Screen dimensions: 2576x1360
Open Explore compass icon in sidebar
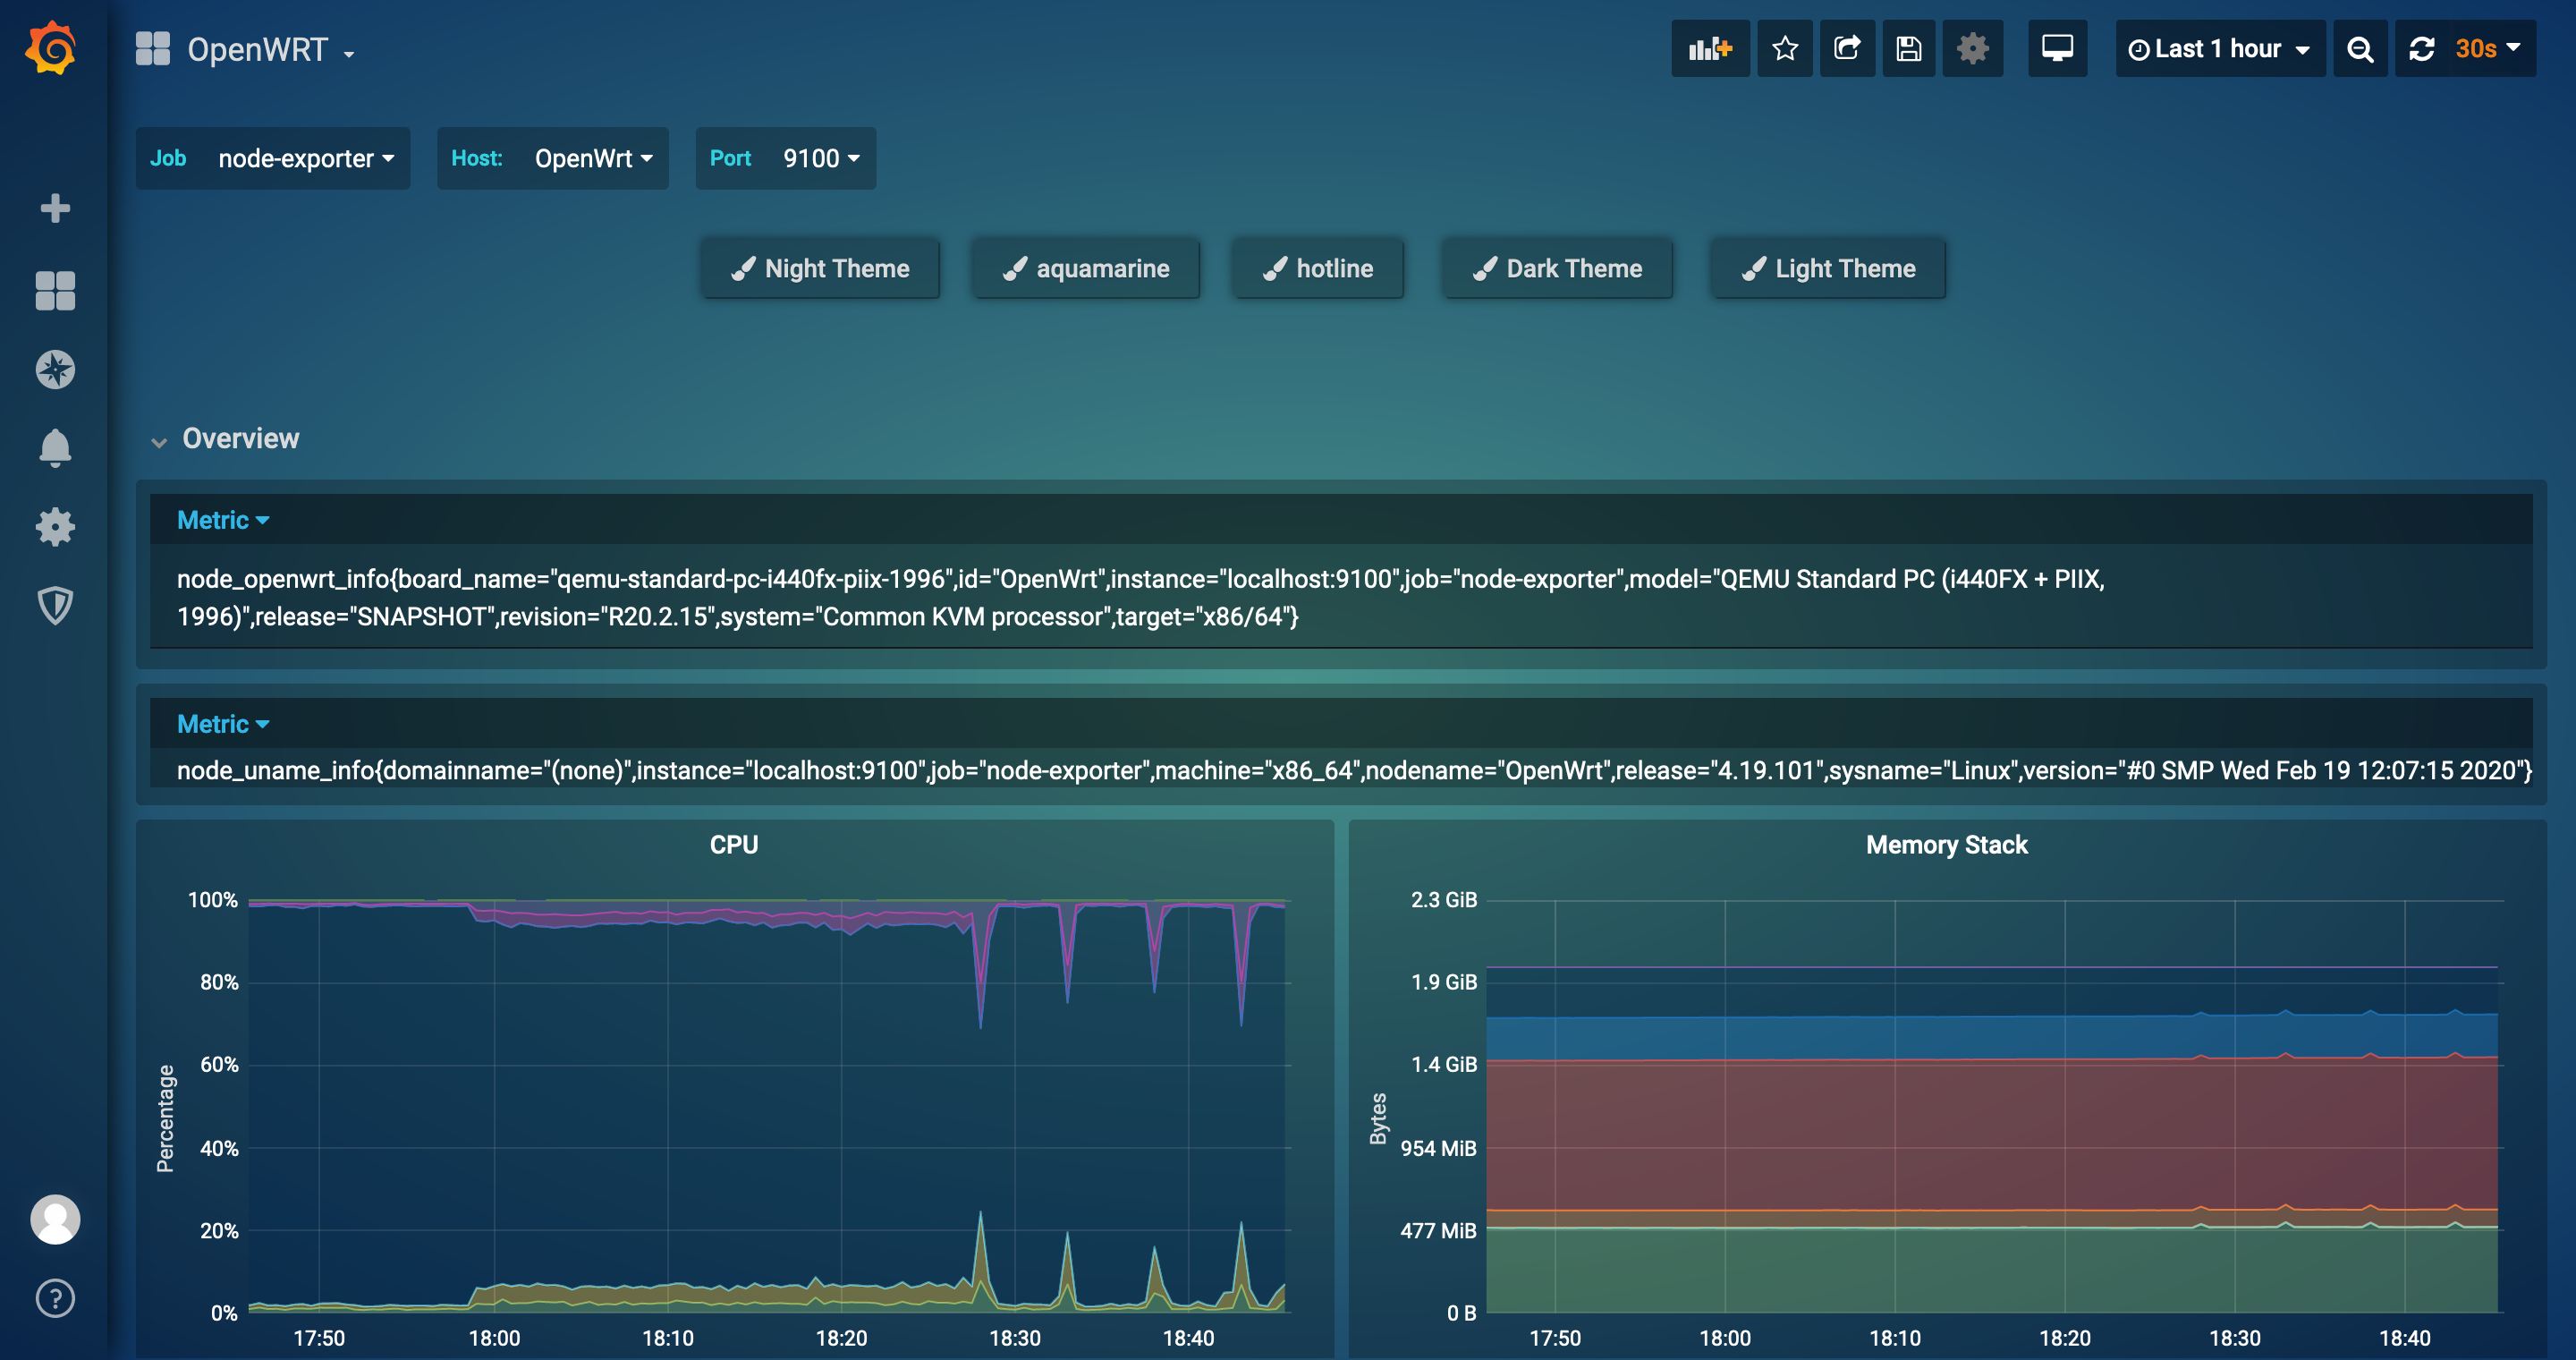point(55,370)
